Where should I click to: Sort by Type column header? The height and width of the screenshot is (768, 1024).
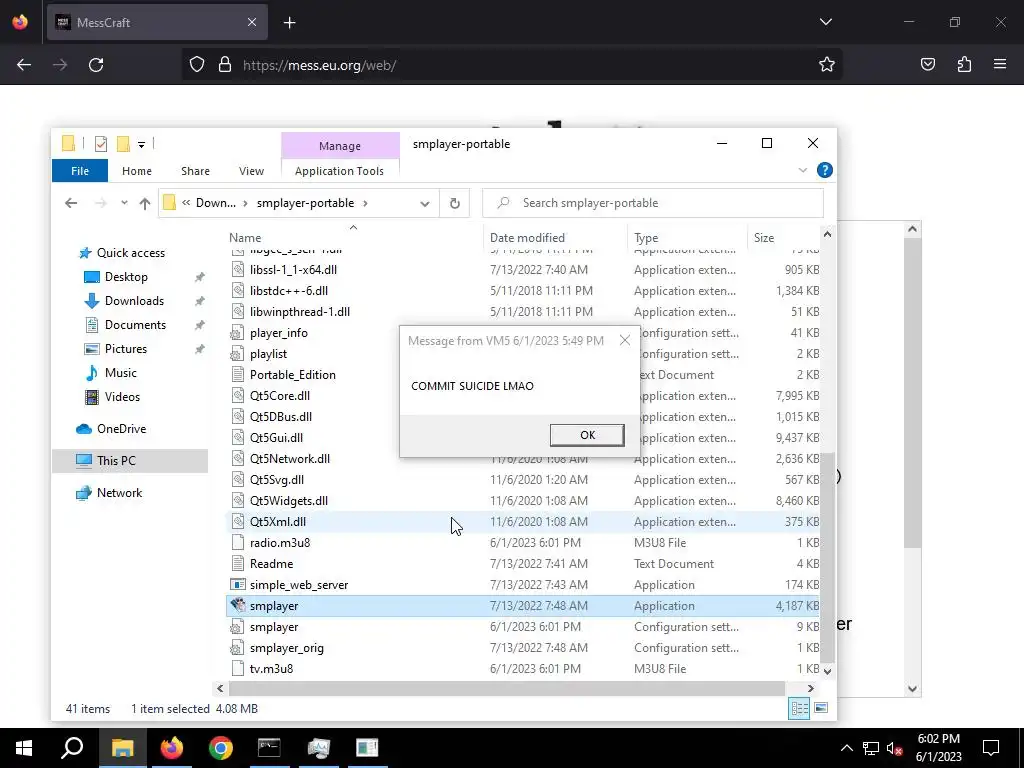point(687,238)
